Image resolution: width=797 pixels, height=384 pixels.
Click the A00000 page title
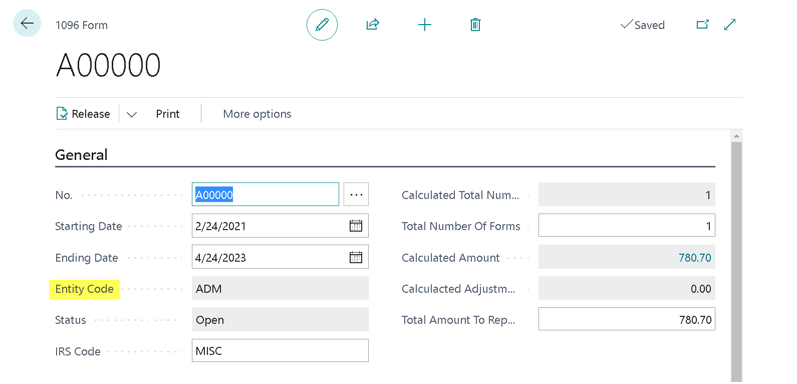(x=108, y=65)
